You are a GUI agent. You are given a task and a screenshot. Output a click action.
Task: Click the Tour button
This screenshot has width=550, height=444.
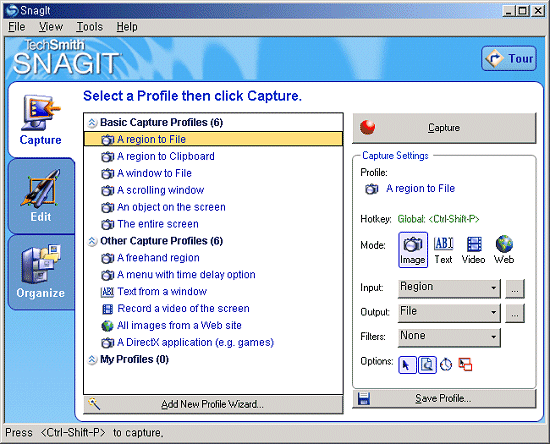(x=509, y=58)
